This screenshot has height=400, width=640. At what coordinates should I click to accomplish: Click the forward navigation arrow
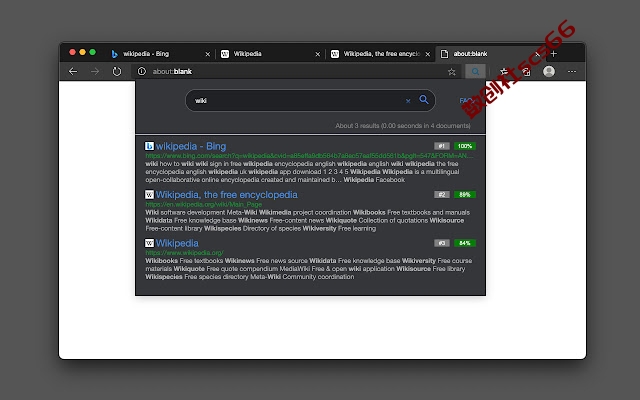tap(95, 71)
